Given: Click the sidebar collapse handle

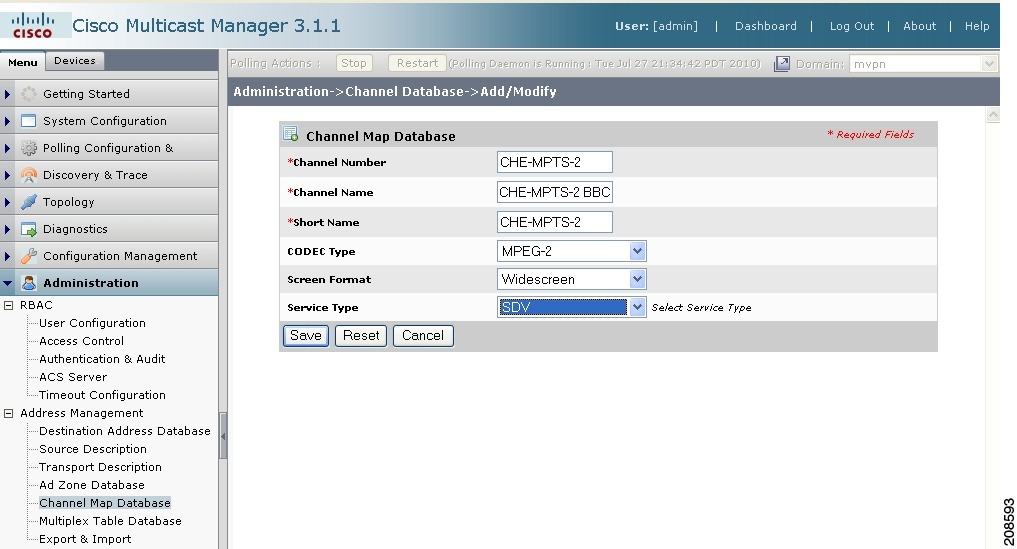Looking at the screenshot, I should coord(223,436).
